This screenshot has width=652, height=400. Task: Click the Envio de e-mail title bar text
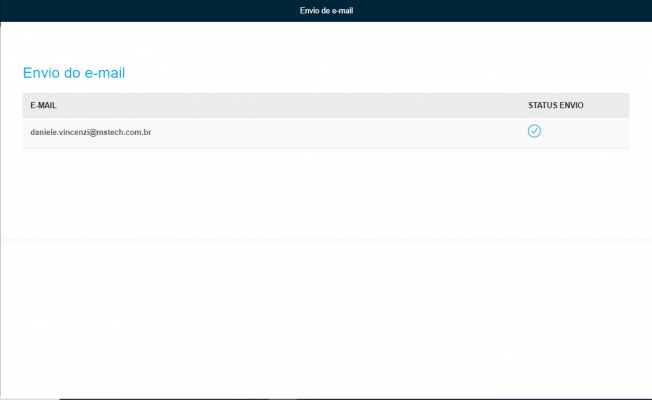[x=326, y=11]
